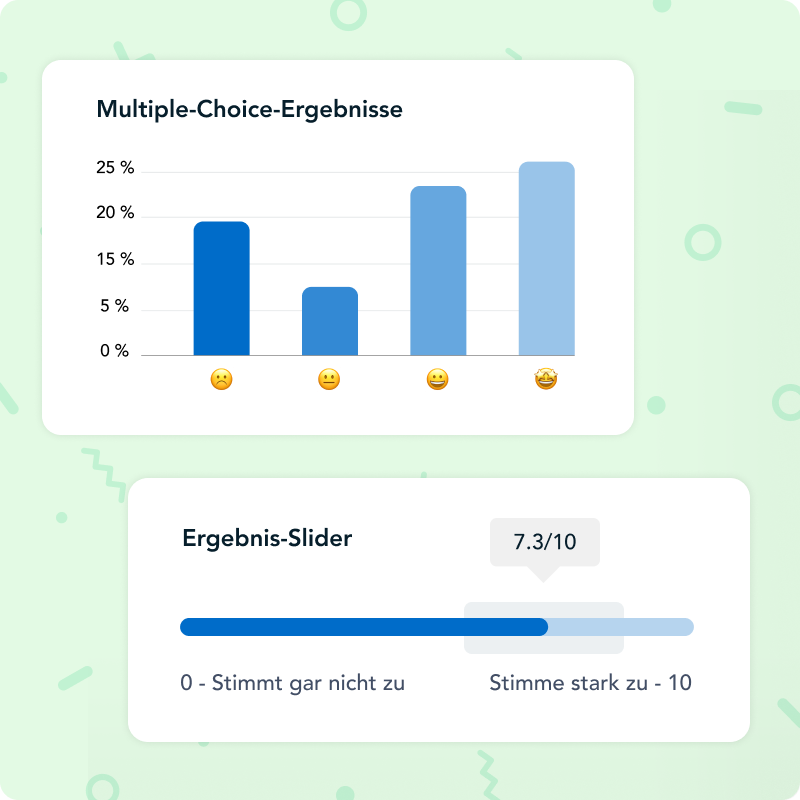Viewport: 800px width, 800px height.
Task: Click the sad face emoji
Action: 221,380
